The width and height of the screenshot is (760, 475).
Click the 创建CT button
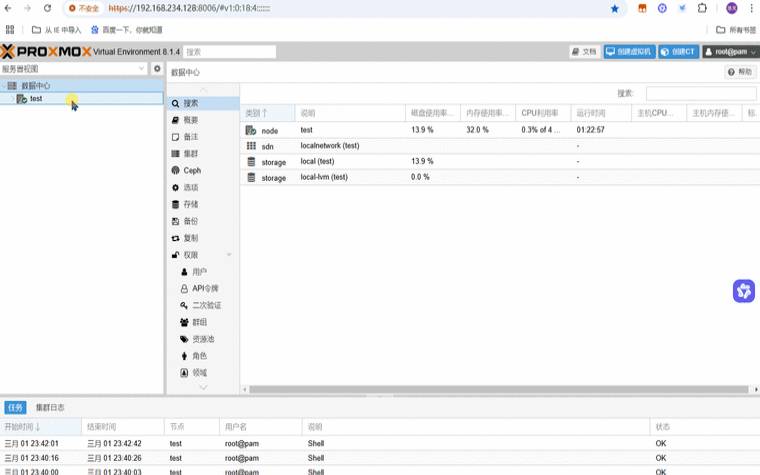point(679,51)
